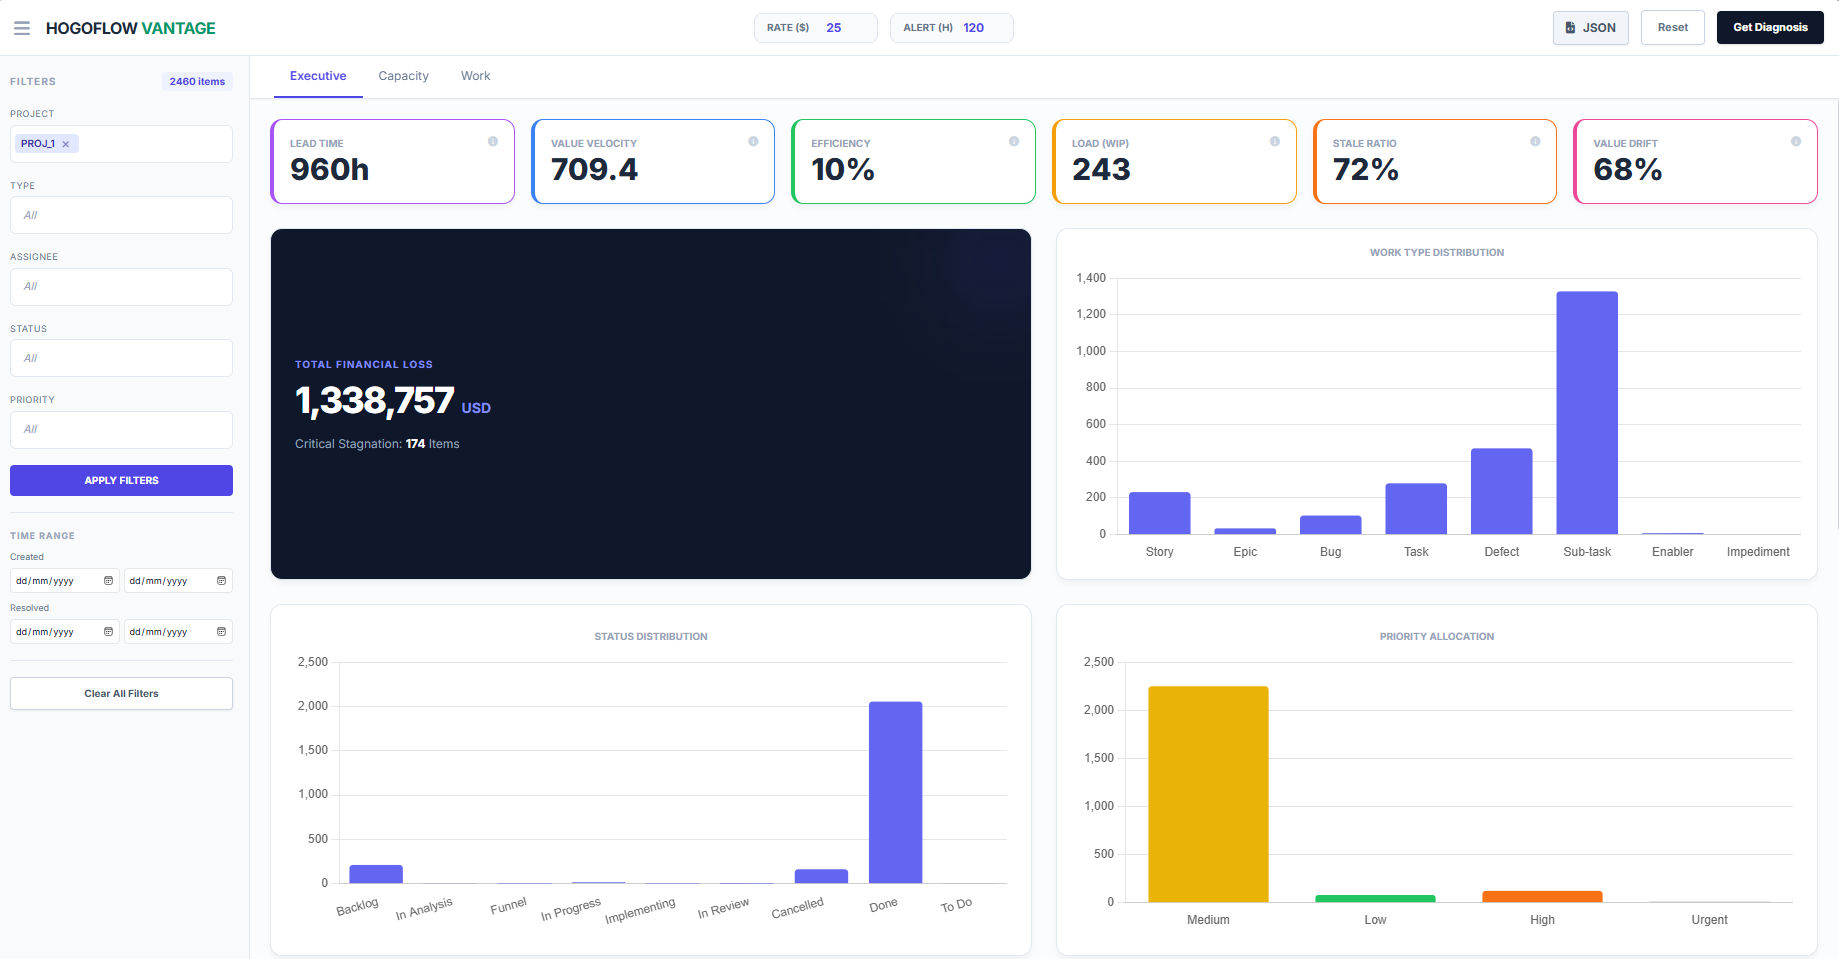Image resolution: width=1839 pixels, height=959 pixels.
Task: Click the Get Diagnosis button
Action: pos(1769,27)
